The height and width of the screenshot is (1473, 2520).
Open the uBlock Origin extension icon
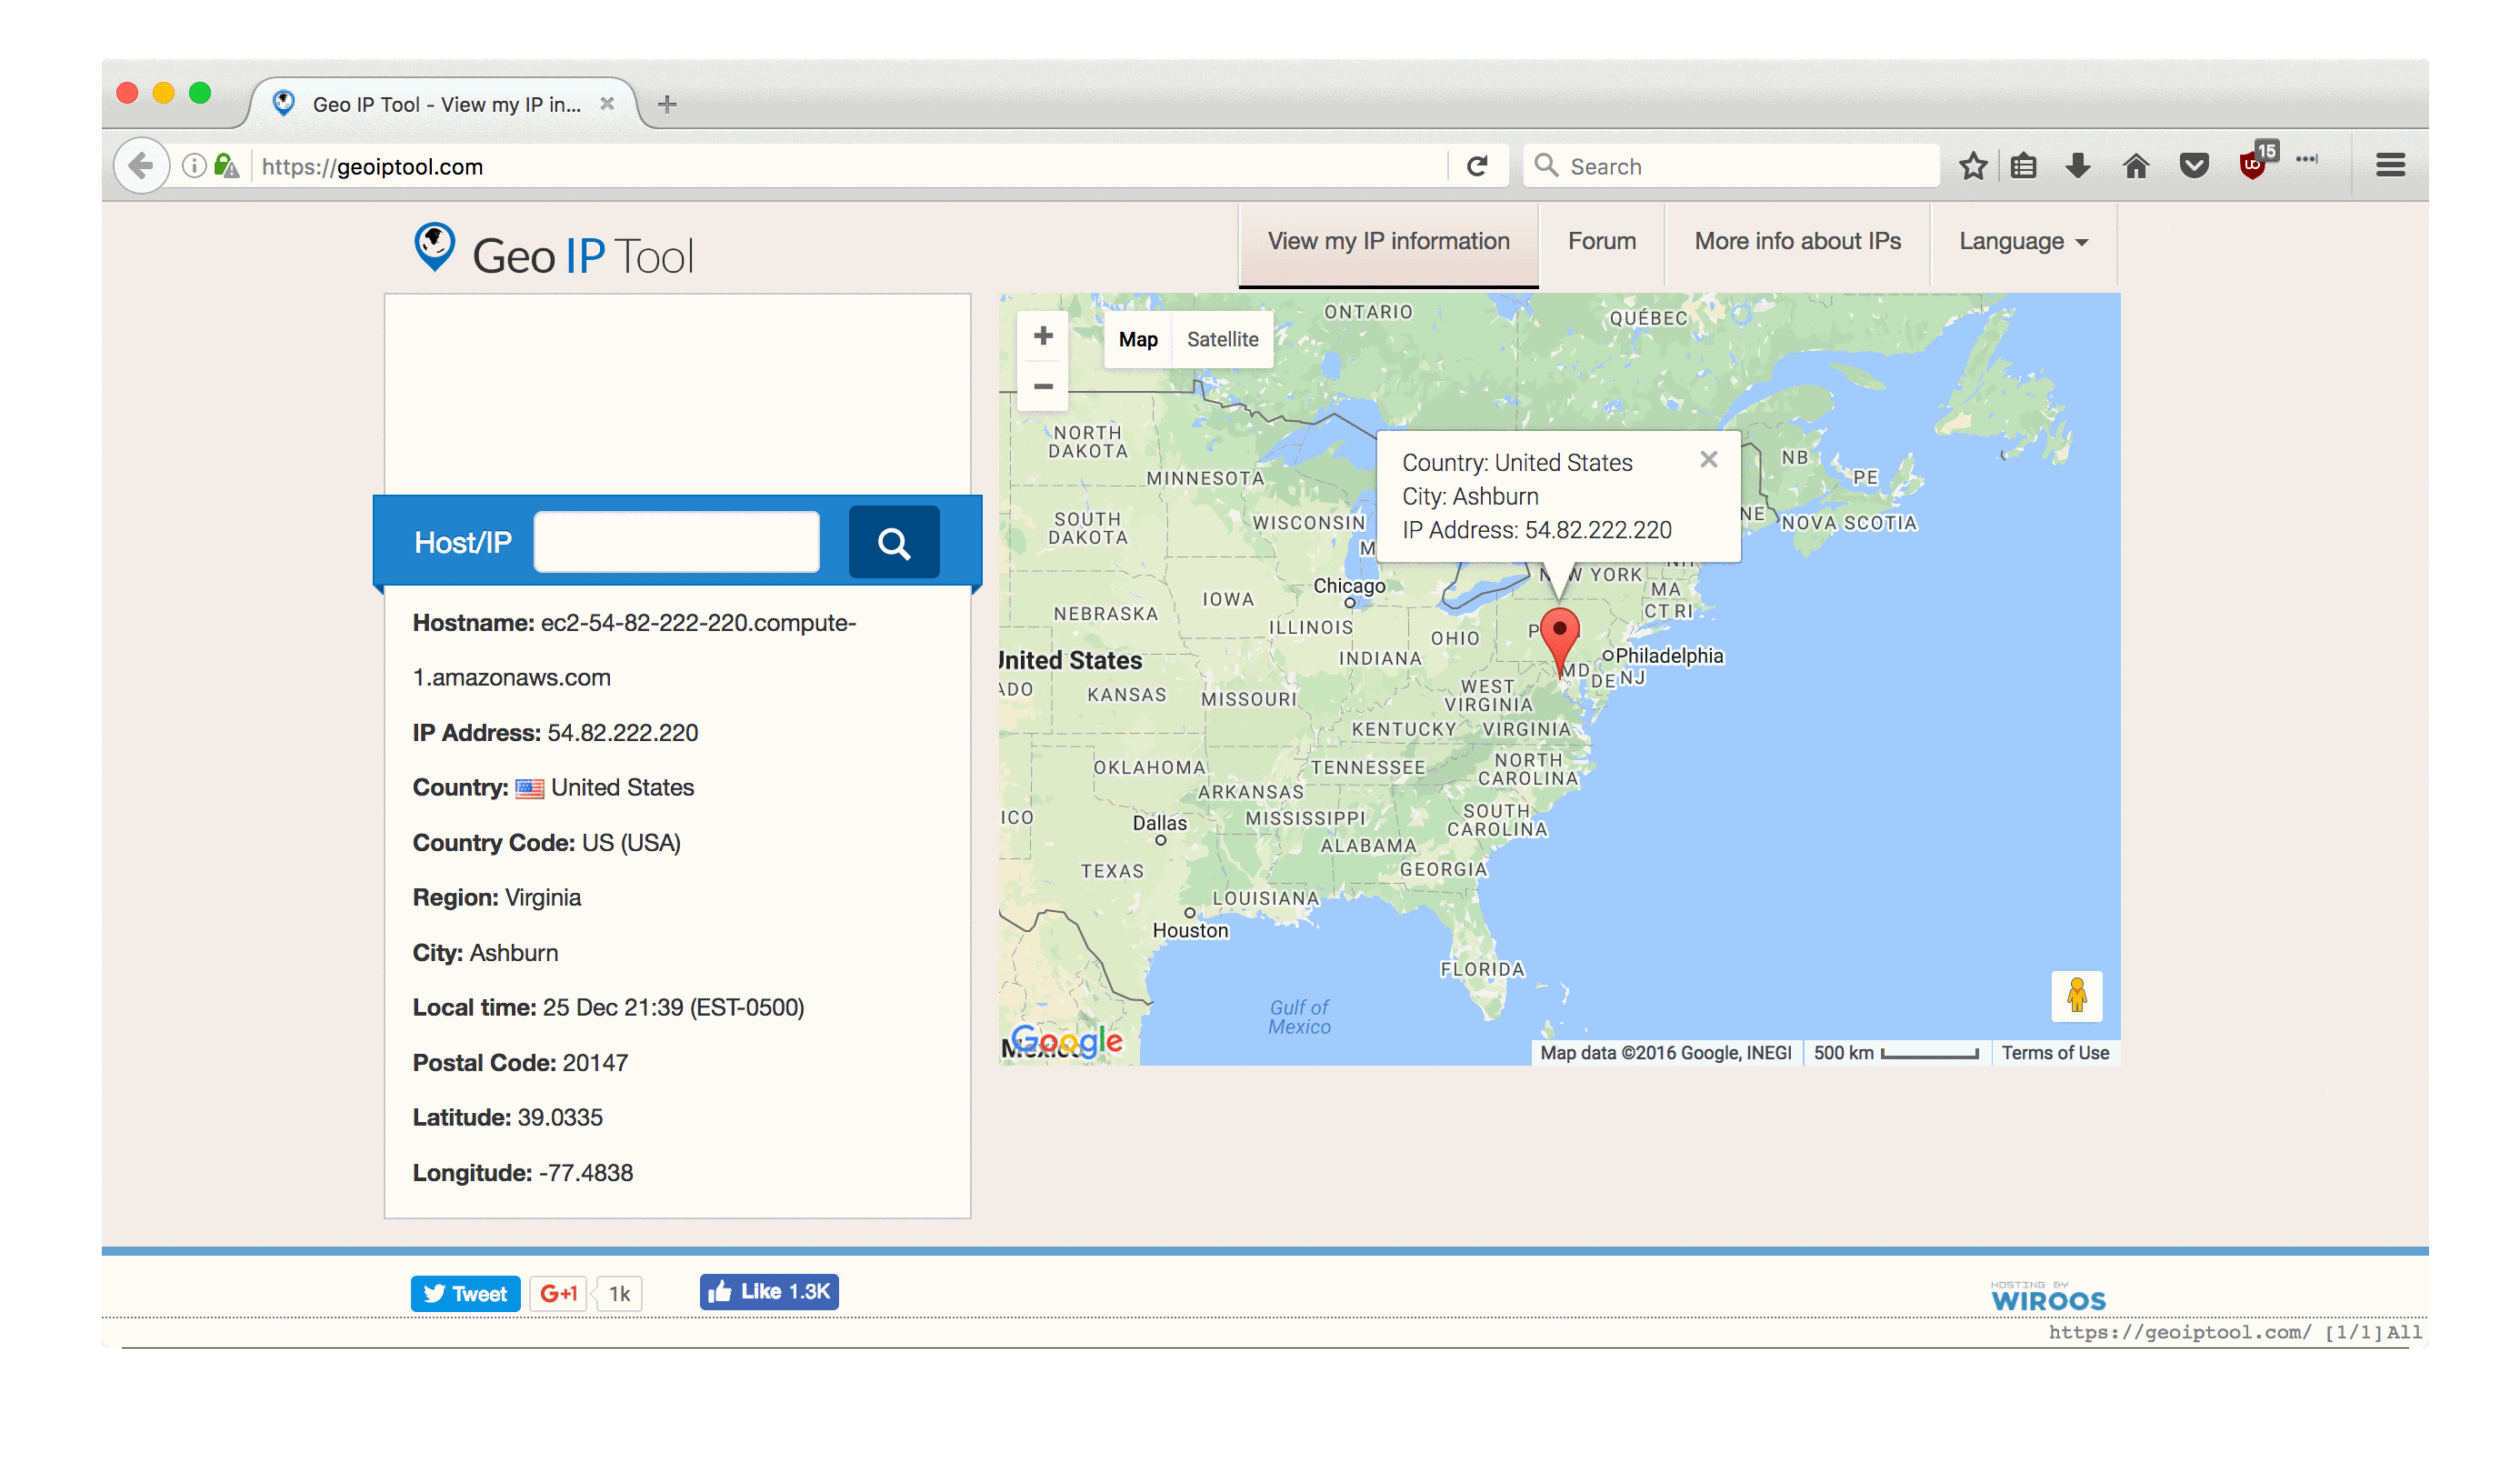pyautogui.click(x=2252, y=165)
